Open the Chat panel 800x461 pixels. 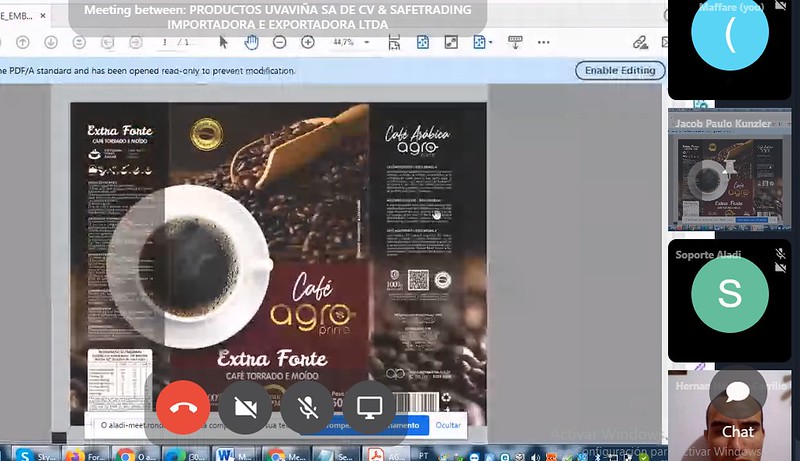[738, 408]
